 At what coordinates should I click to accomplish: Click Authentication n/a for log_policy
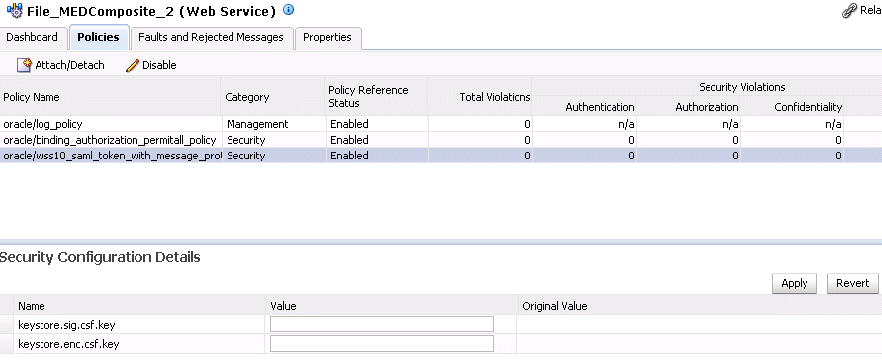[x=626, y=124]
